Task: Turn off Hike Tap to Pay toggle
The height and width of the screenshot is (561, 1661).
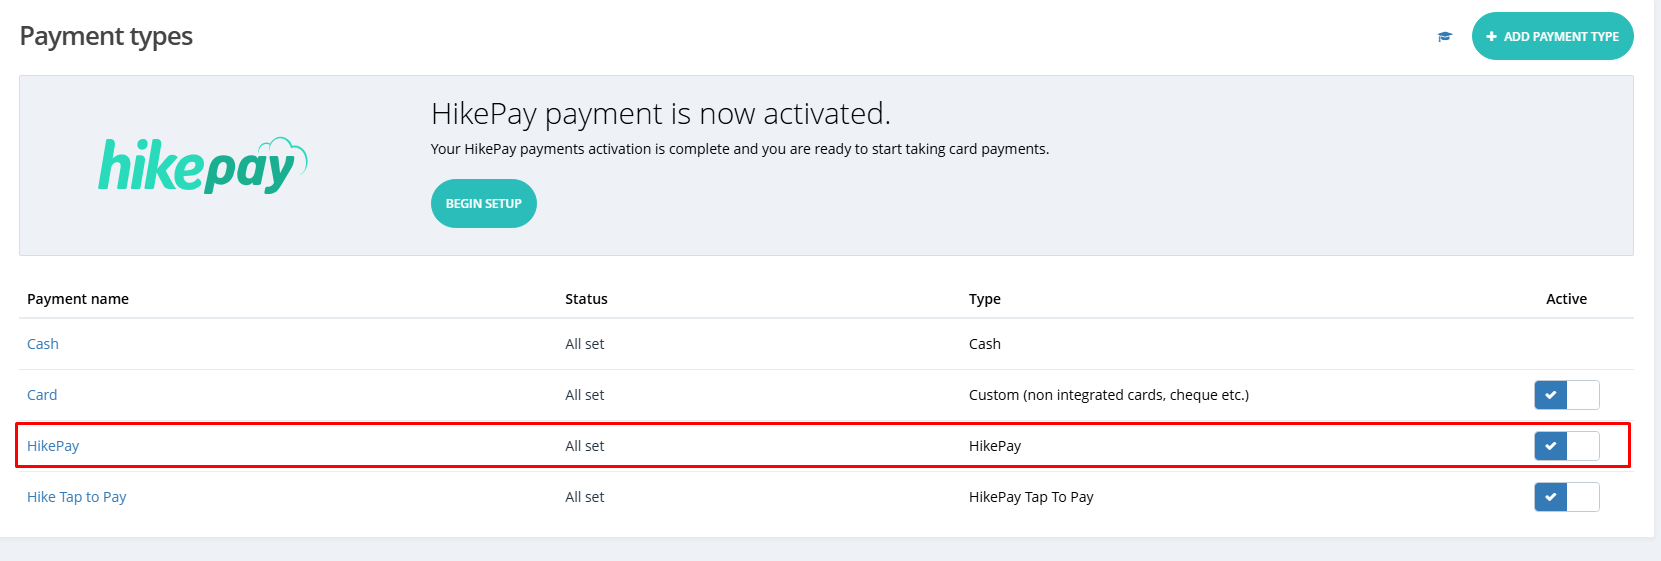Action: click(x=1566, y=497)
